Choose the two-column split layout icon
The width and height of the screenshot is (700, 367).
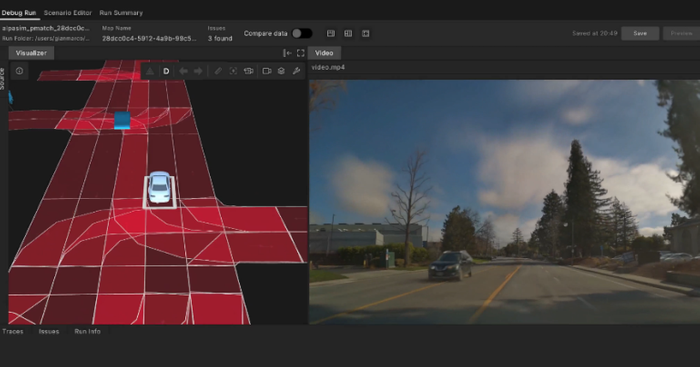[x=348, y=33]
